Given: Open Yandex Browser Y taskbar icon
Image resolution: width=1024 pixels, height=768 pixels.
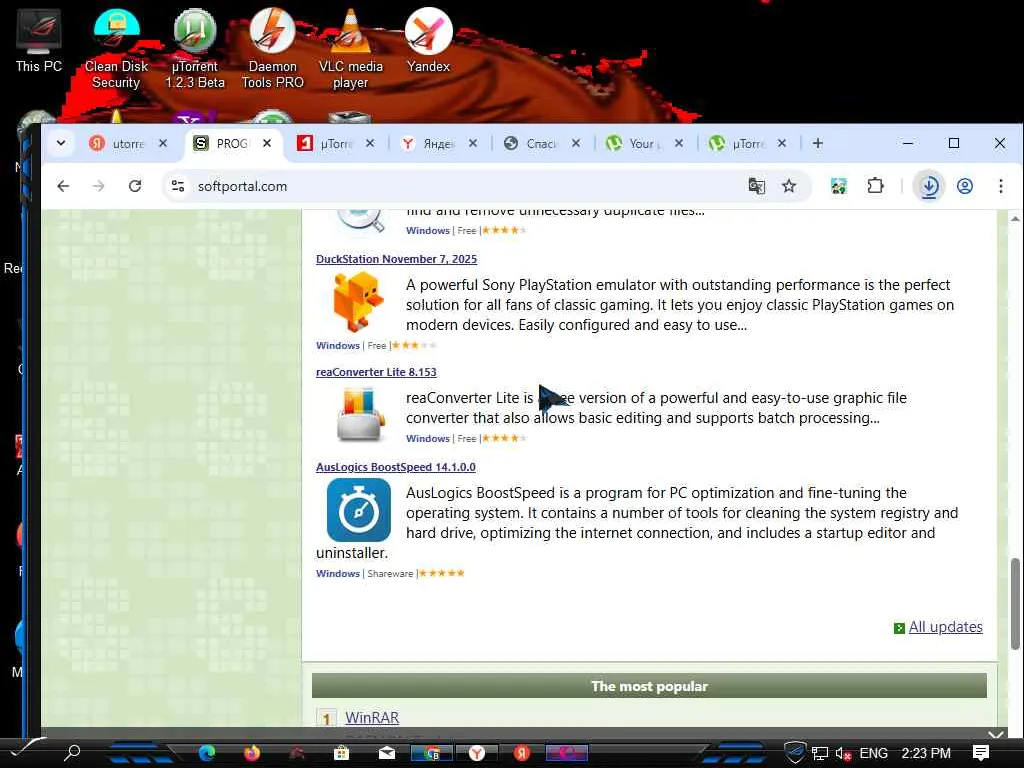Looking at the screenshot, I should pos(477,753).
